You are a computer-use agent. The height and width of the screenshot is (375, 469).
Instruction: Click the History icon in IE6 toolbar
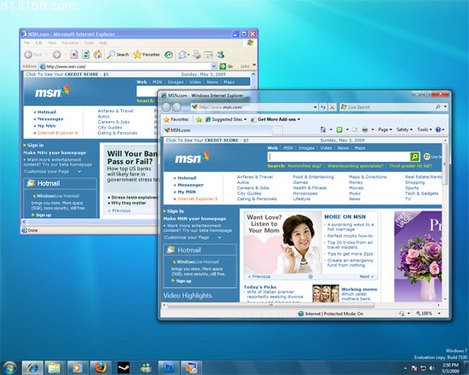click(168, 54)
